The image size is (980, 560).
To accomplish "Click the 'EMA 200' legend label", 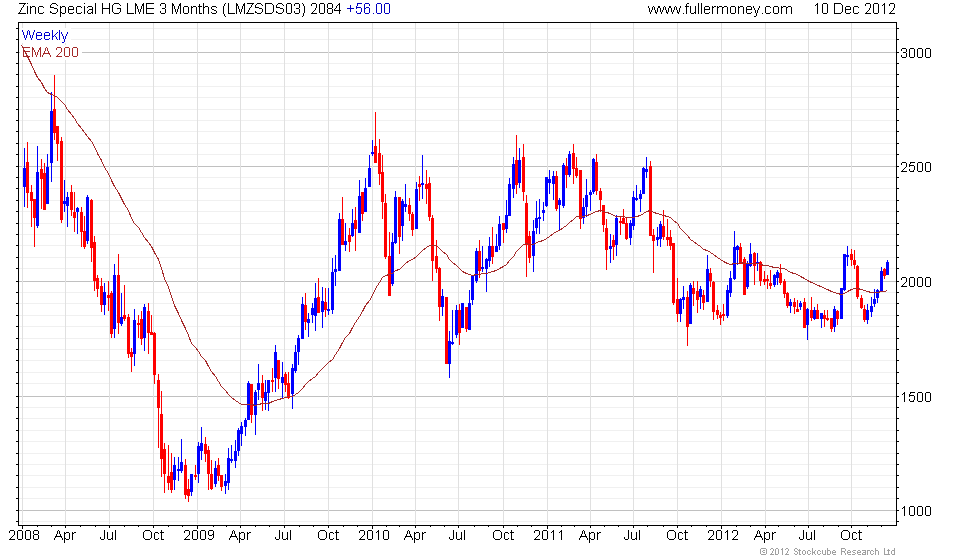I will click(x=50, y=52).
